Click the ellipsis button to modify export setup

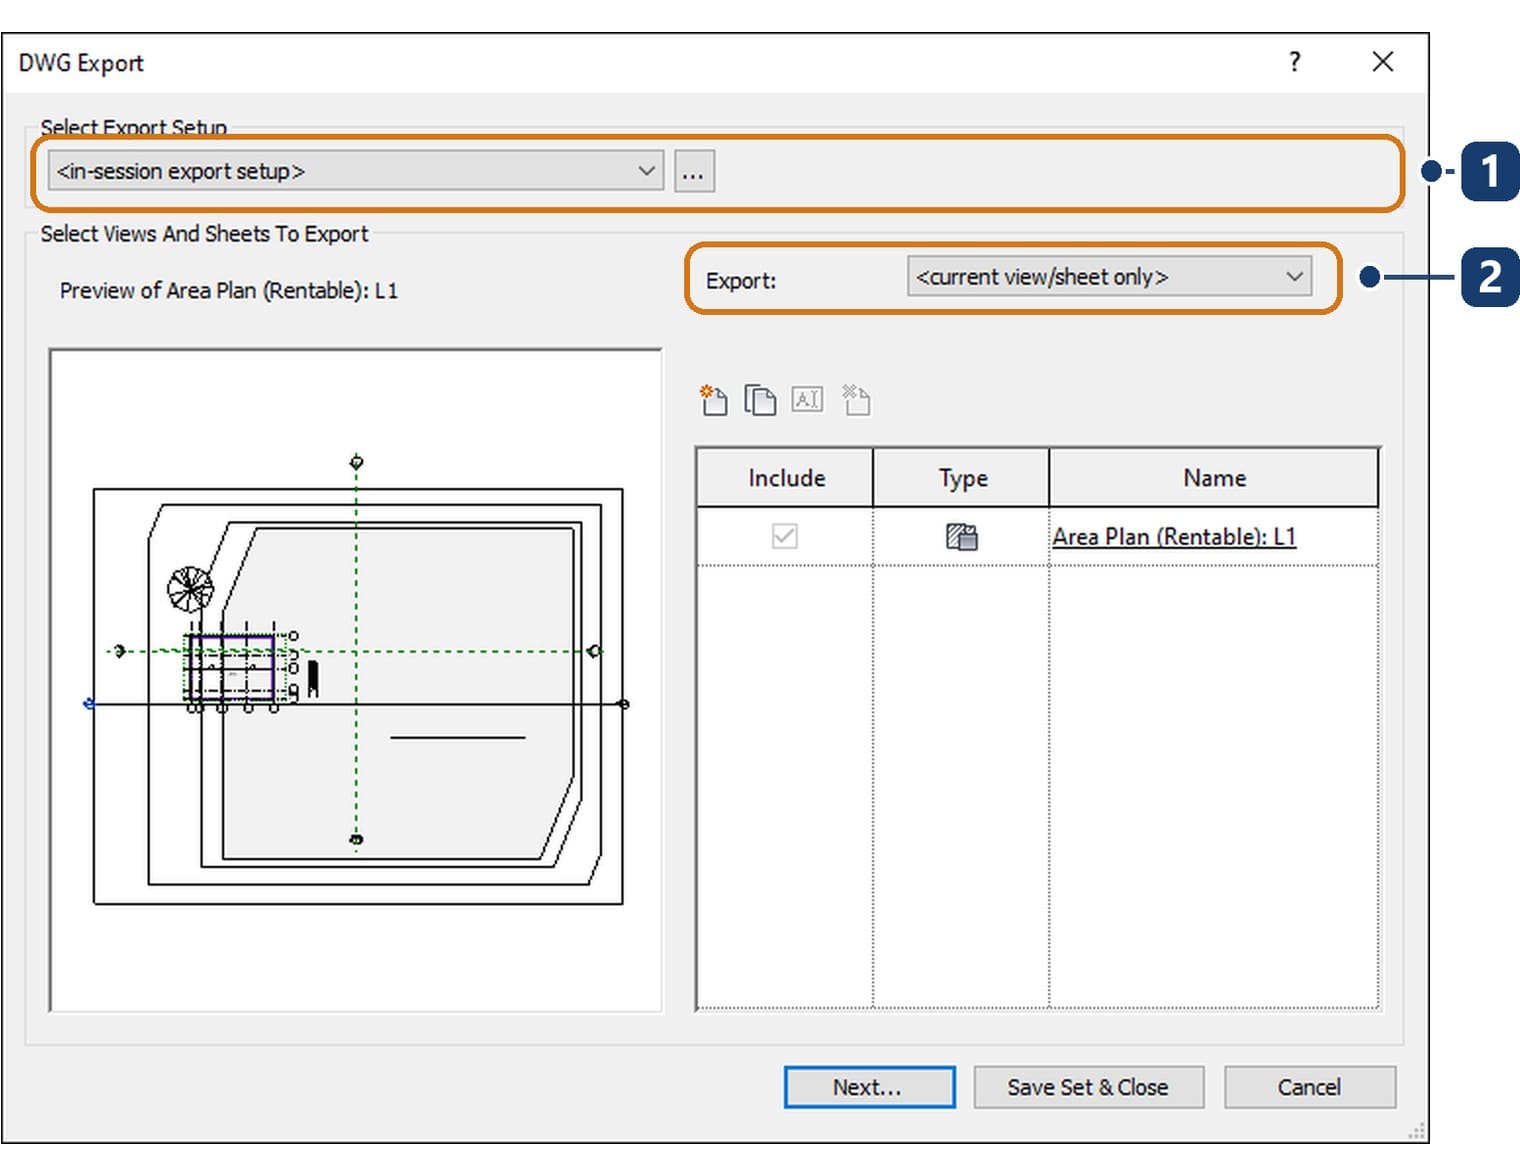694,171
